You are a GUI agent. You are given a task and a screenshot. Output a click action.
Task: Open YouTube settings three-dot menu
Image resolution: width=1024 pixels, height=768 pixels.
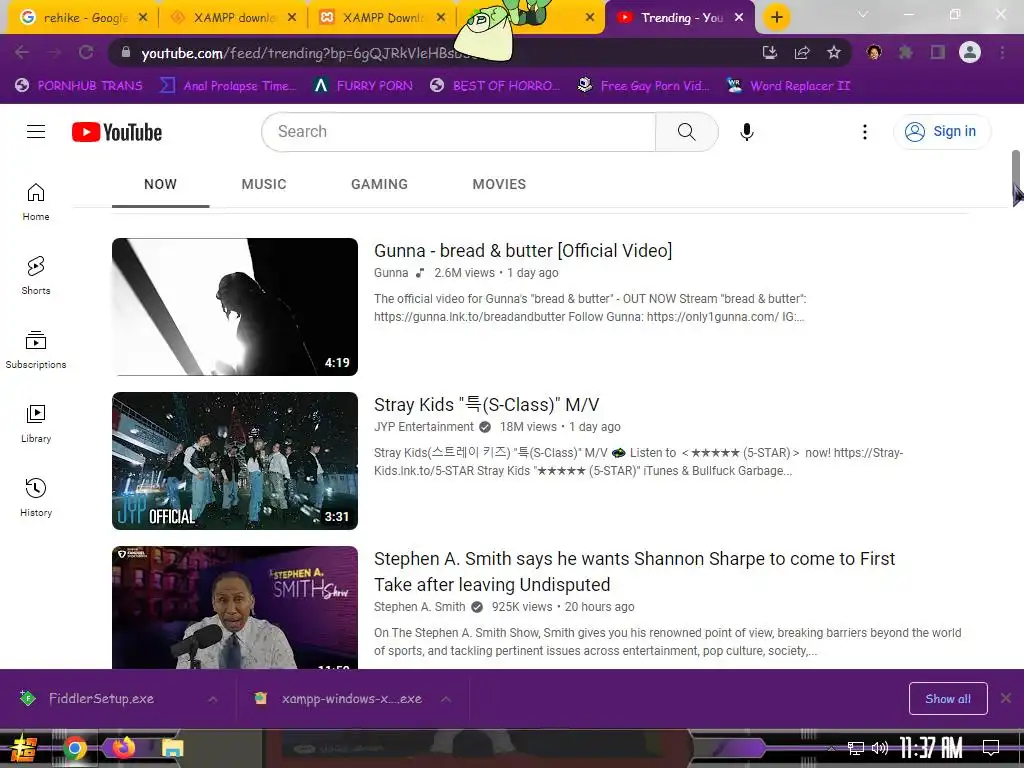865,132
